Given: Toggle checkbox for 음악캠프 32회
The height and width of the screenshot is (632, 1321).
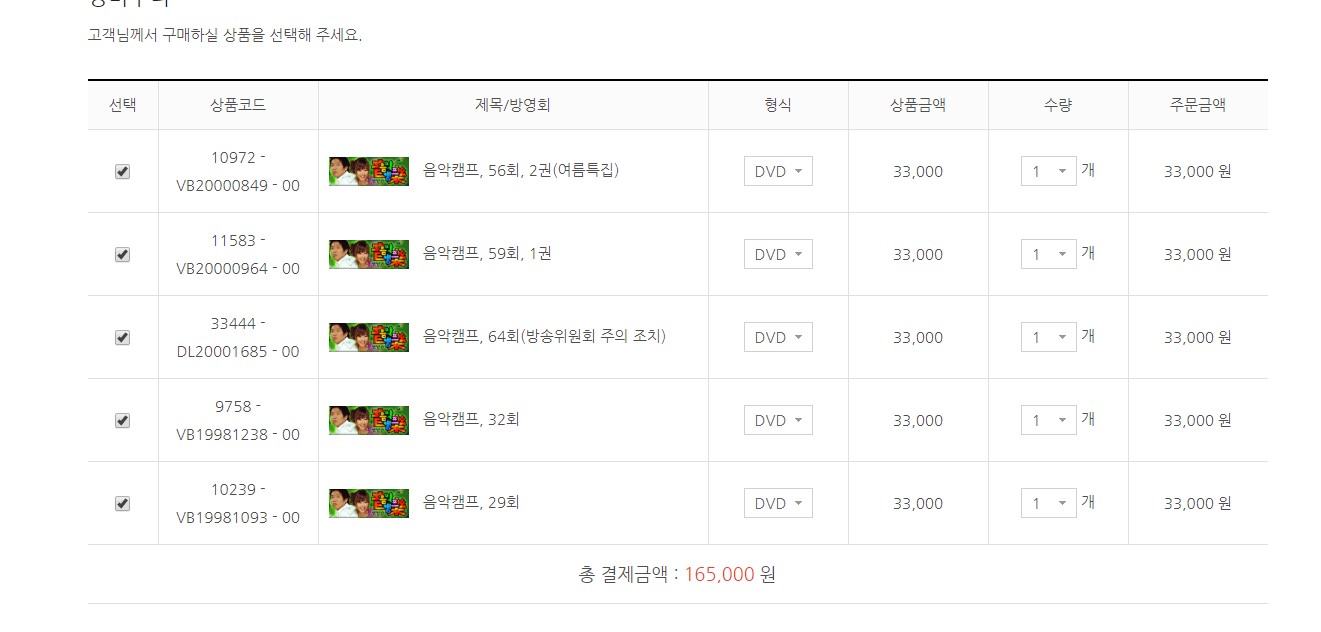Looking at the screenshot, I should pos(122,421).
